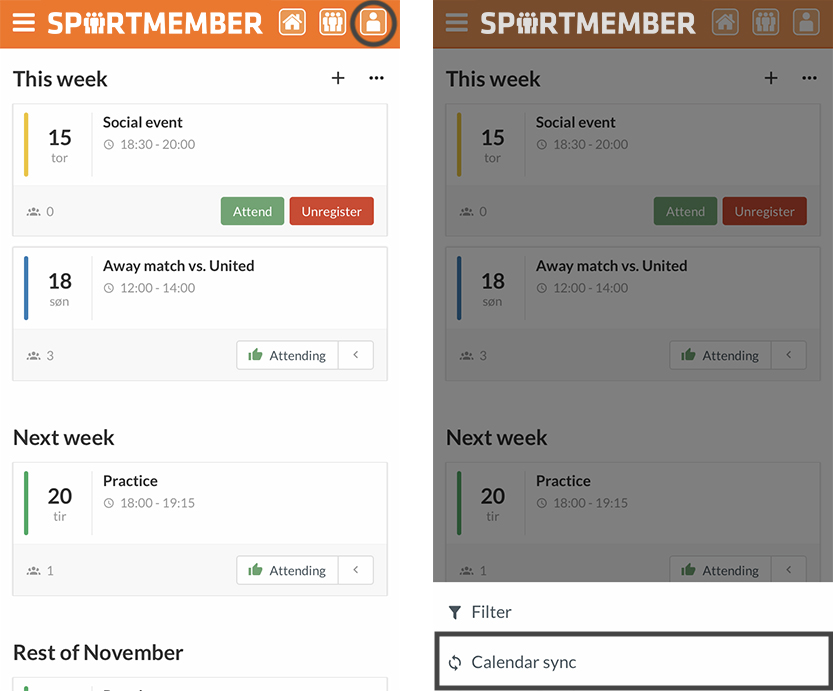
Task: Toggle Attending for Away match vs. United
Action: point(287,355)
